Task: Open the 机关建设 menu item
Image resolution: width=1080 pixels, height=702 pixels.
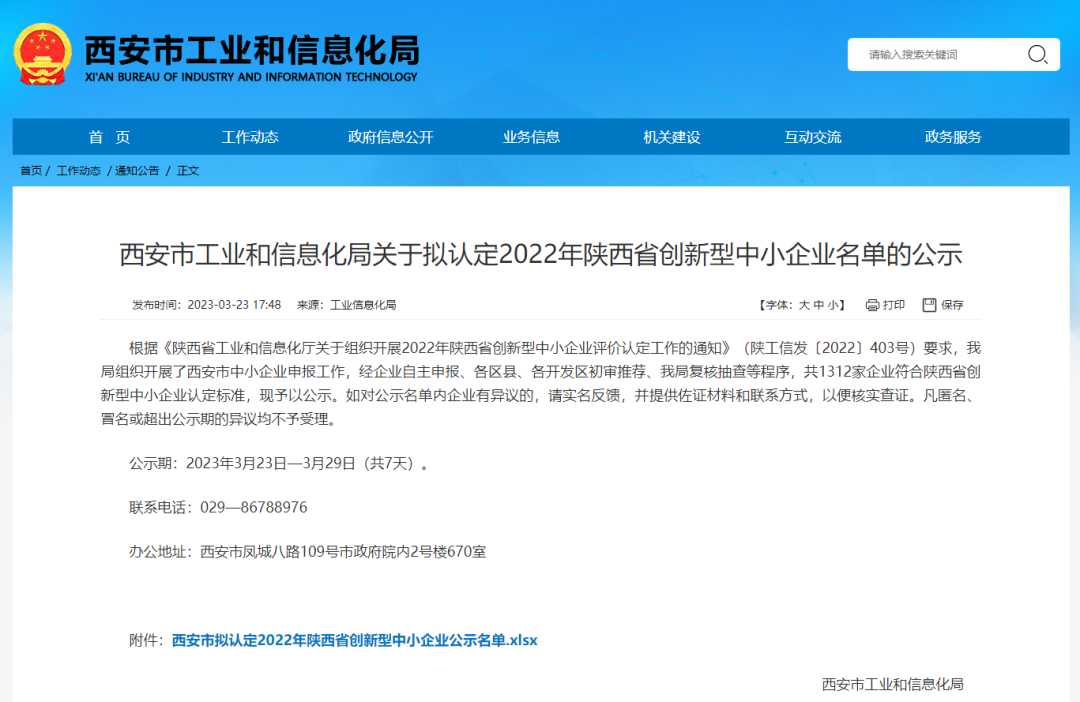Action: click(672, 137)
